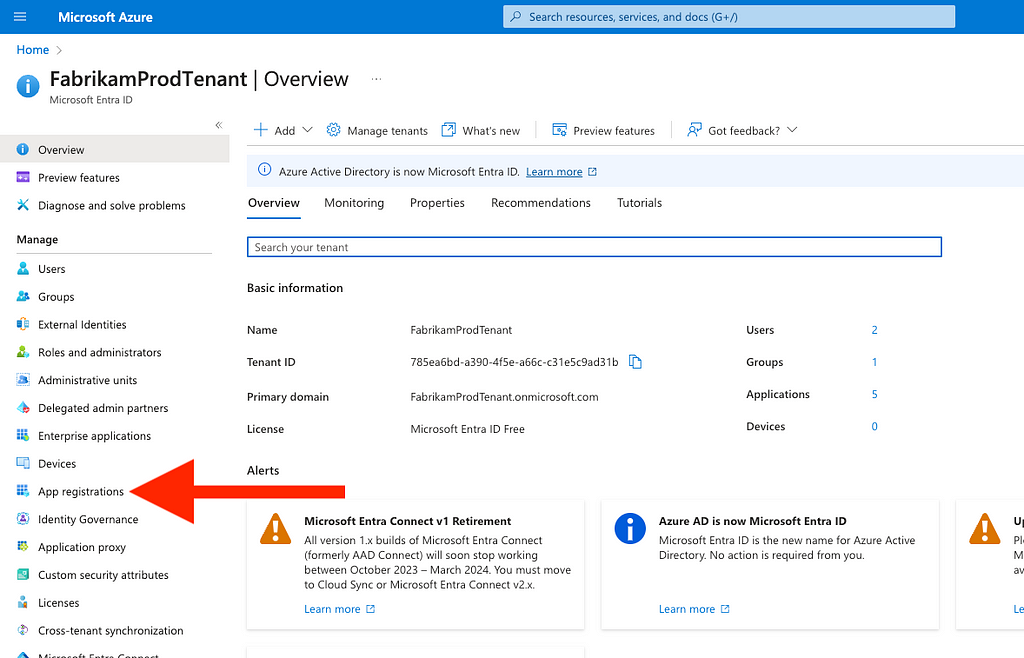This screenshot has width=1024, height=658.
Task: Click the Entra Connect warning triangle icon
Action: [276, 529]
